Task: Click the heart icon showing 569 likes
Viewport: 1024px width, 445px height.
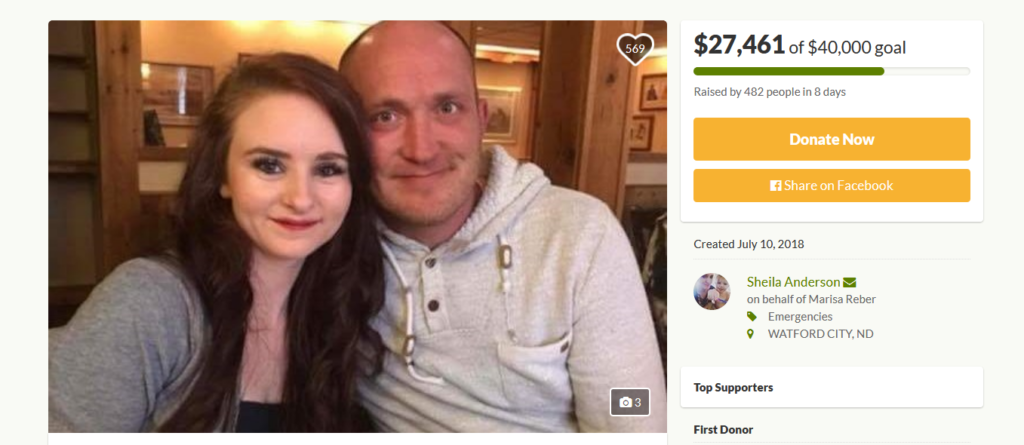Action: [x=635, y=49]
